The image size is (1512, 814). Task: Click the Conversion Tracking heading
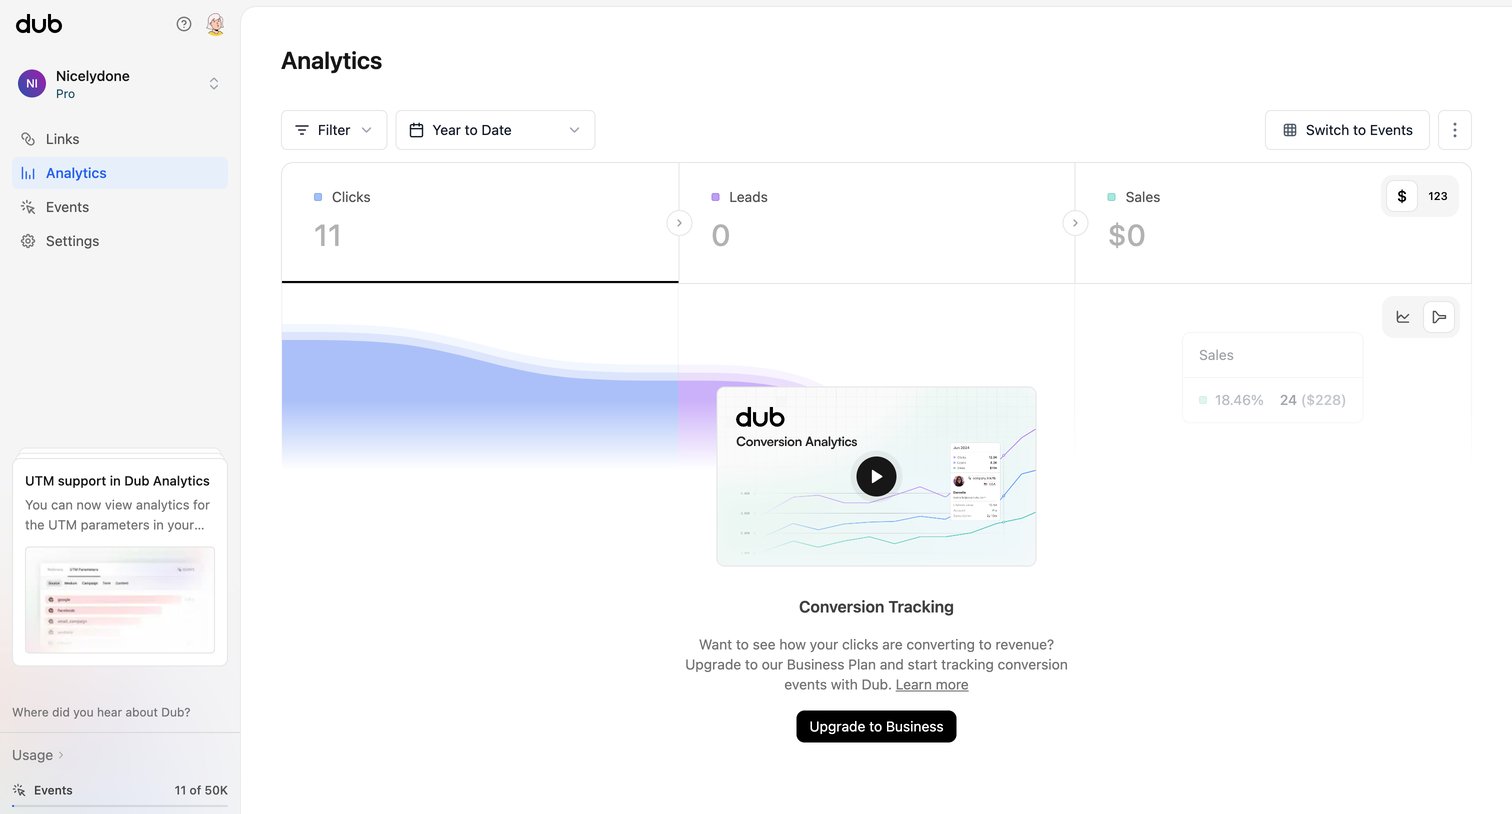coord(876,607)
